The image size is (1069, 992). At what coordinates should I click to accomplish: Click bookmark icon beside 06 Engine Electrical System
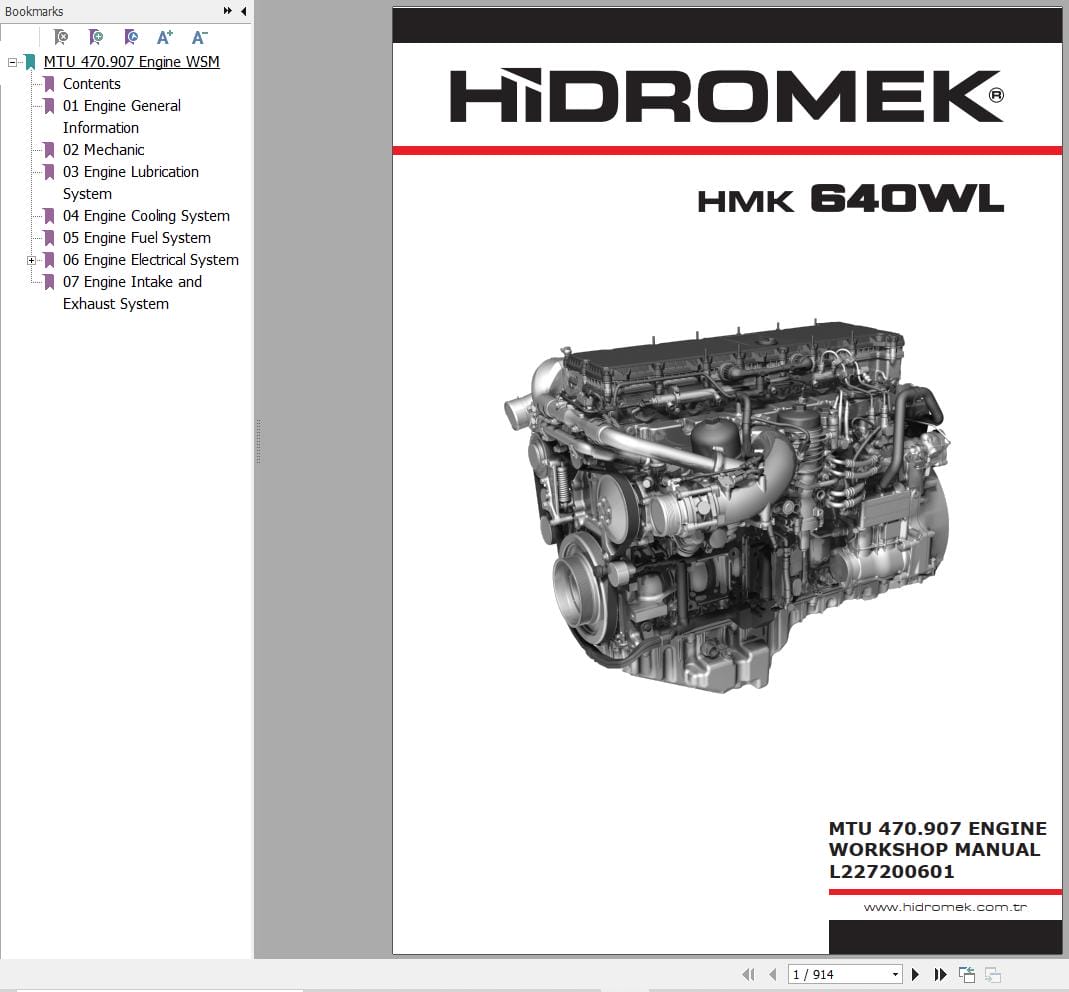click(49, 260)
